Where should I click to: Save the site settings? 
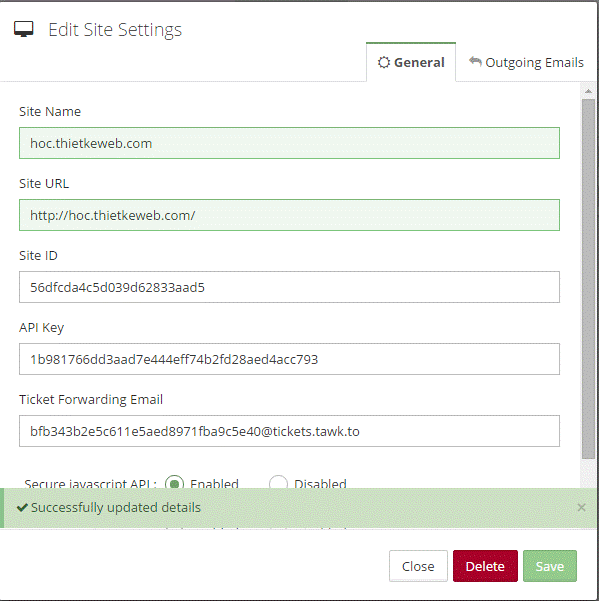pyautogui.click(x=550, y=566)
